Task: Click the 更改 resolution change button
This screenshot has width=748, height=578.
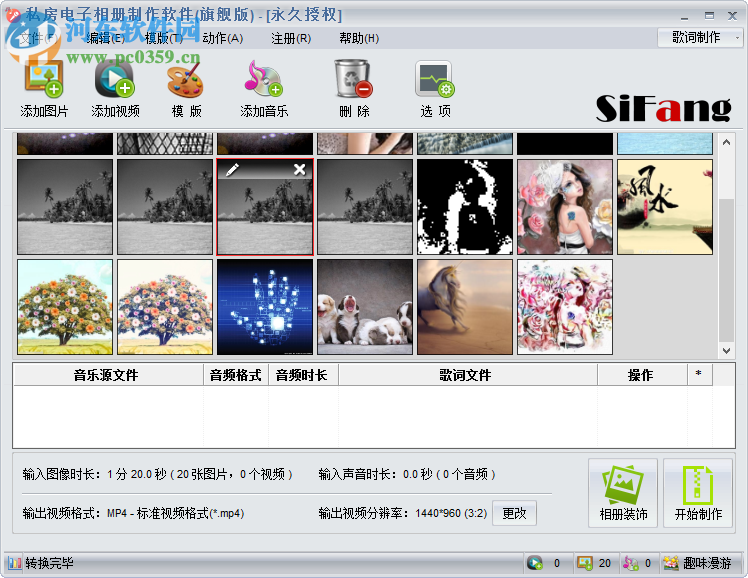Action: coord(514,513)
